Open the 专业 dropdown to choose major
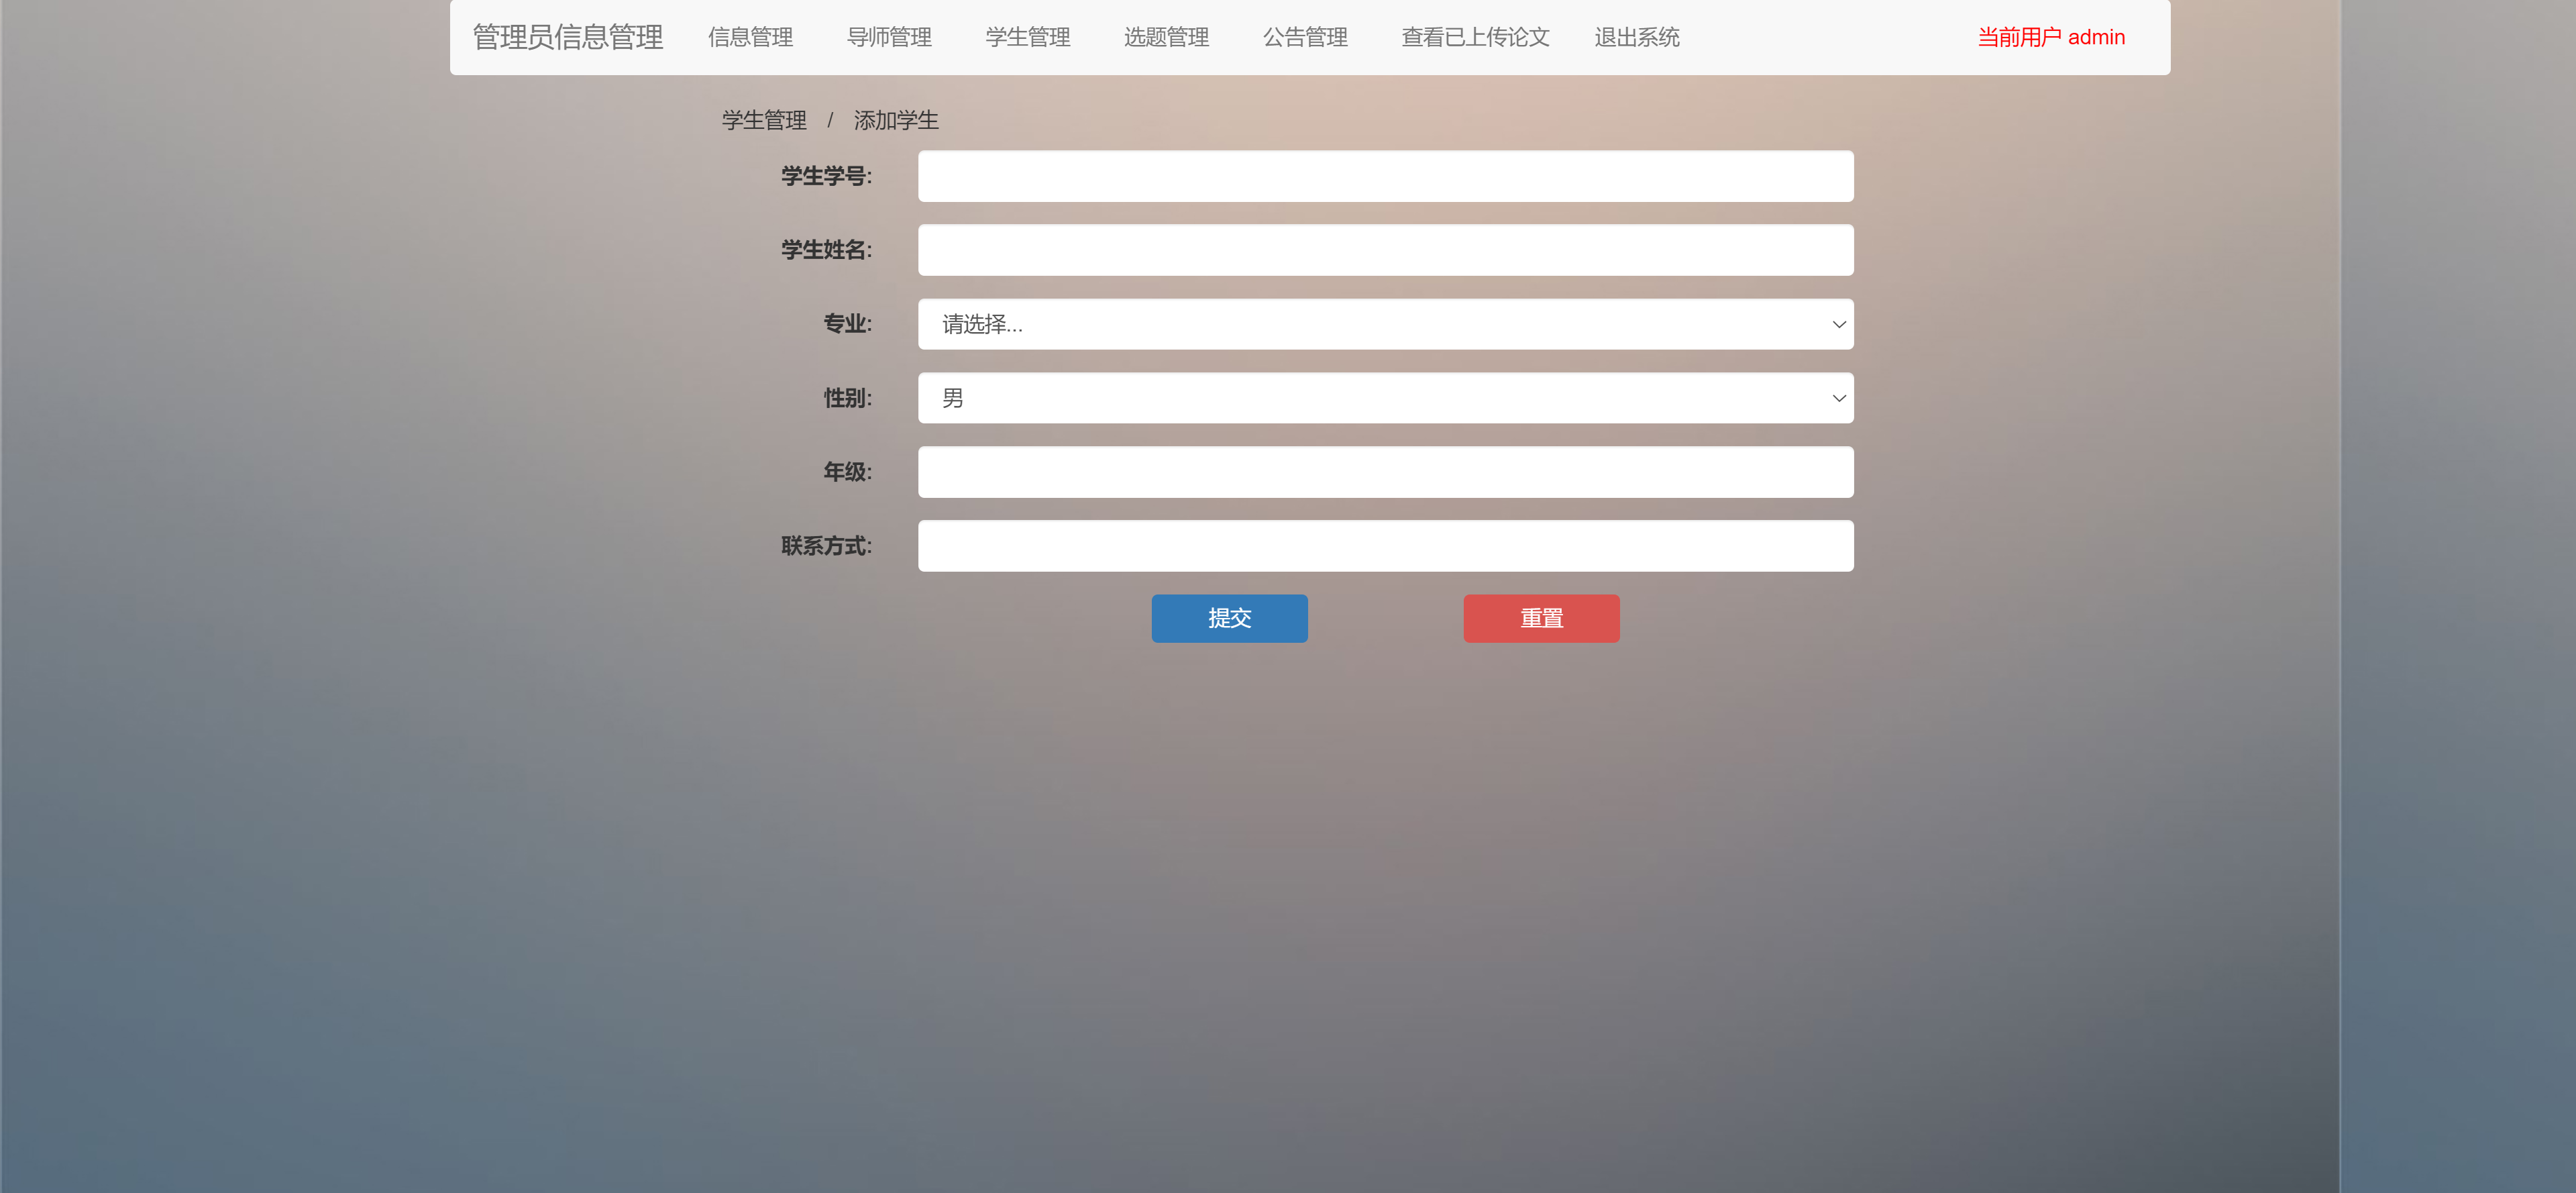2576x1193 pixels. tap(1385, 324)
